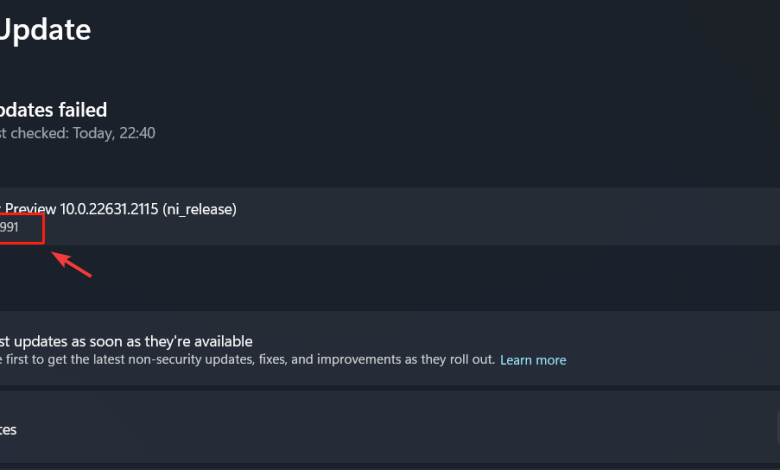
Task: Click the 991 error code
Action: [9, 228]
